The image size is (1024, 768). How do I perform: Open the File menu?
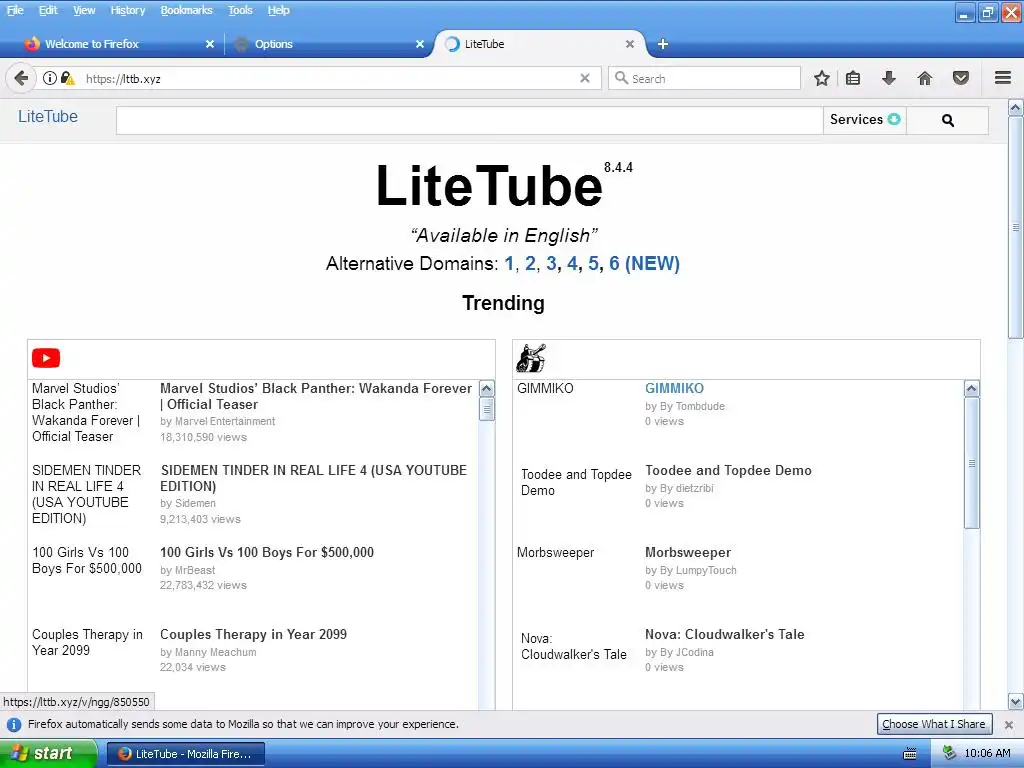(15, 10)
